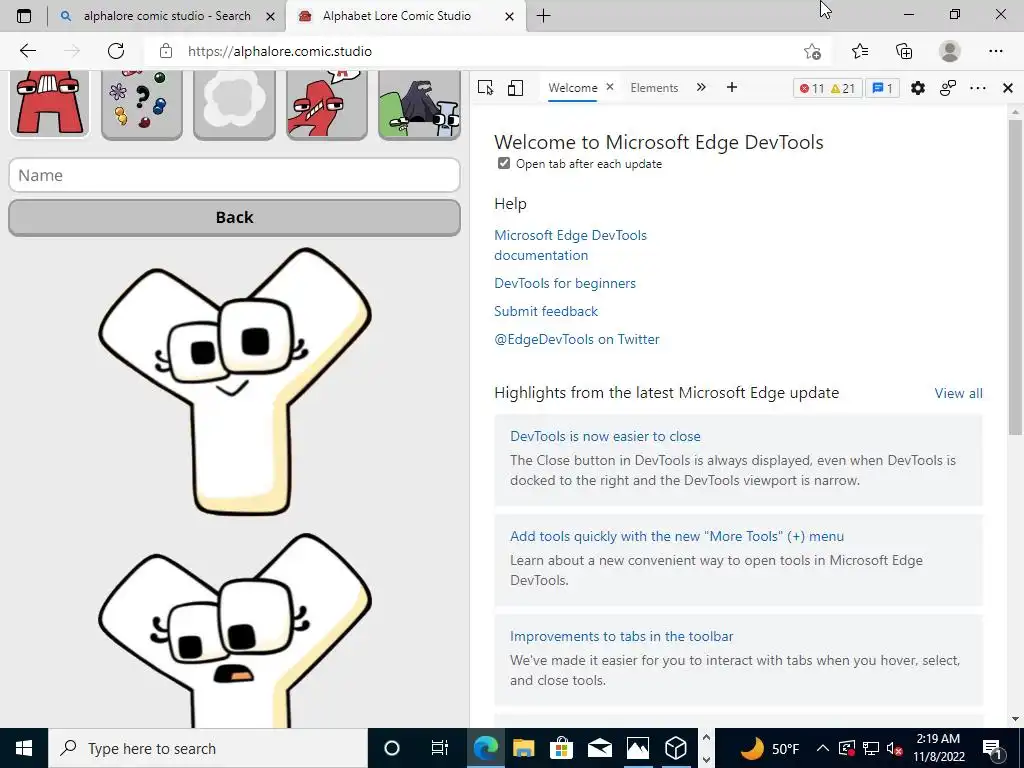Viewport: 1024px width, 768px height.
Task: View site information lock icon
Action: pyautogui.click(x=166, y=51)
